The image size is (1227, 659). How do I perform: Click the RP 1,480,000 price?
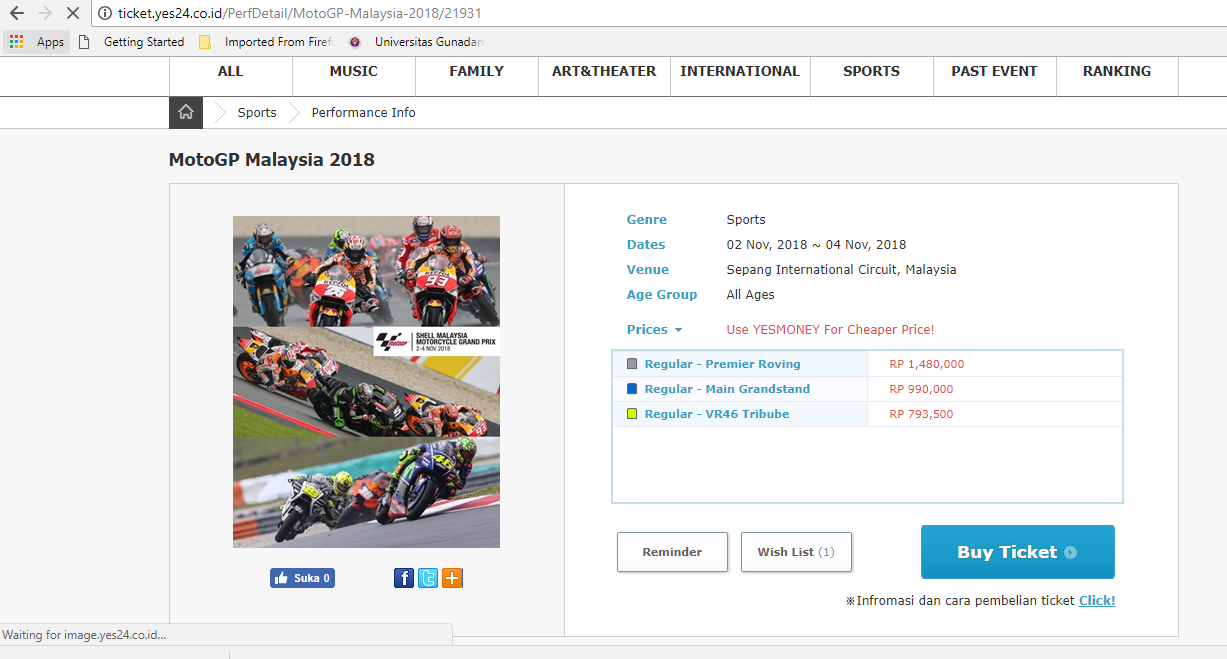point(927,364)
